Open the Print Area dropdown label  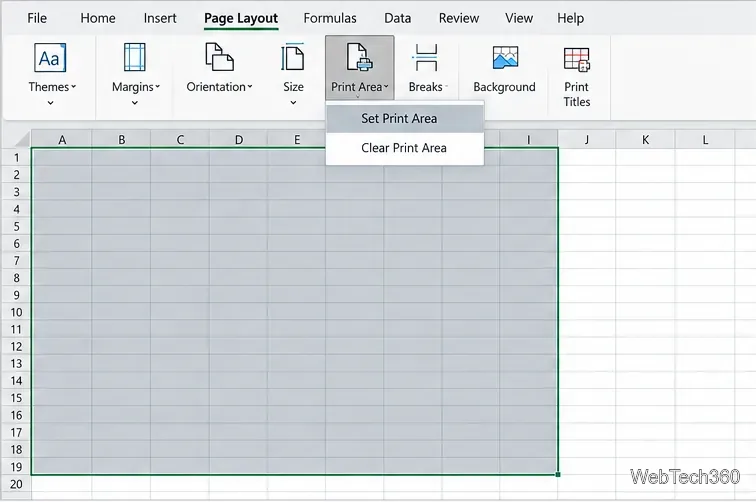point(360,87)
